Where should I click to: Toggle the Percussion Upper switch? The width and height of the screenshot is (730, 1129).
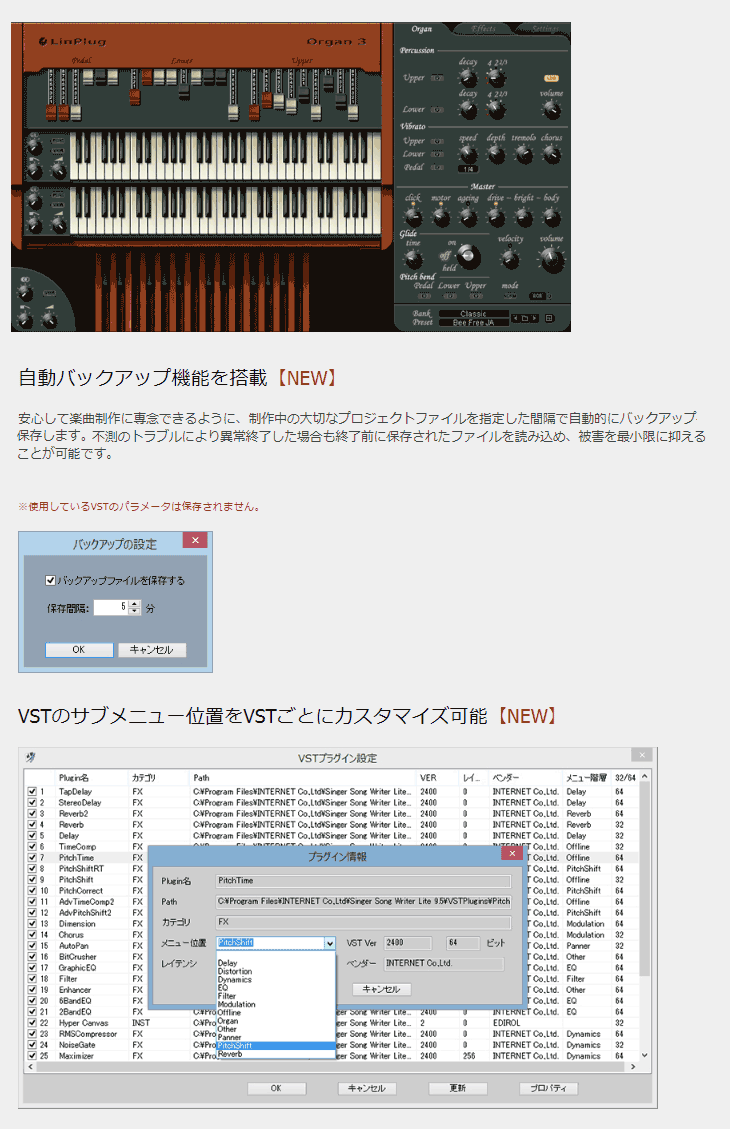(x=437, y=78)
